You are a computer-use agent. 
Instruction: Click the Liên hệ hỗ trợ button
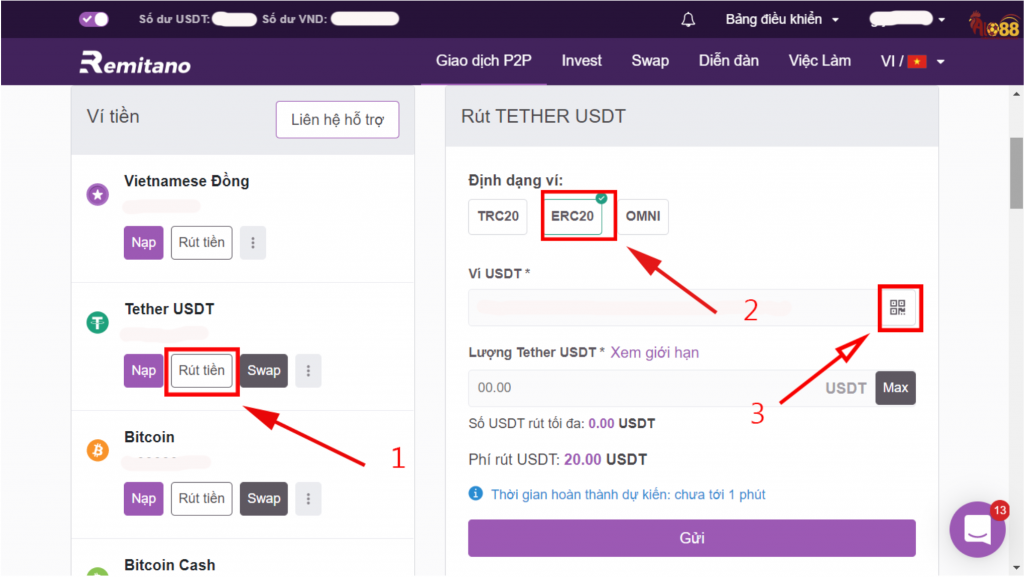pos(337,119)
